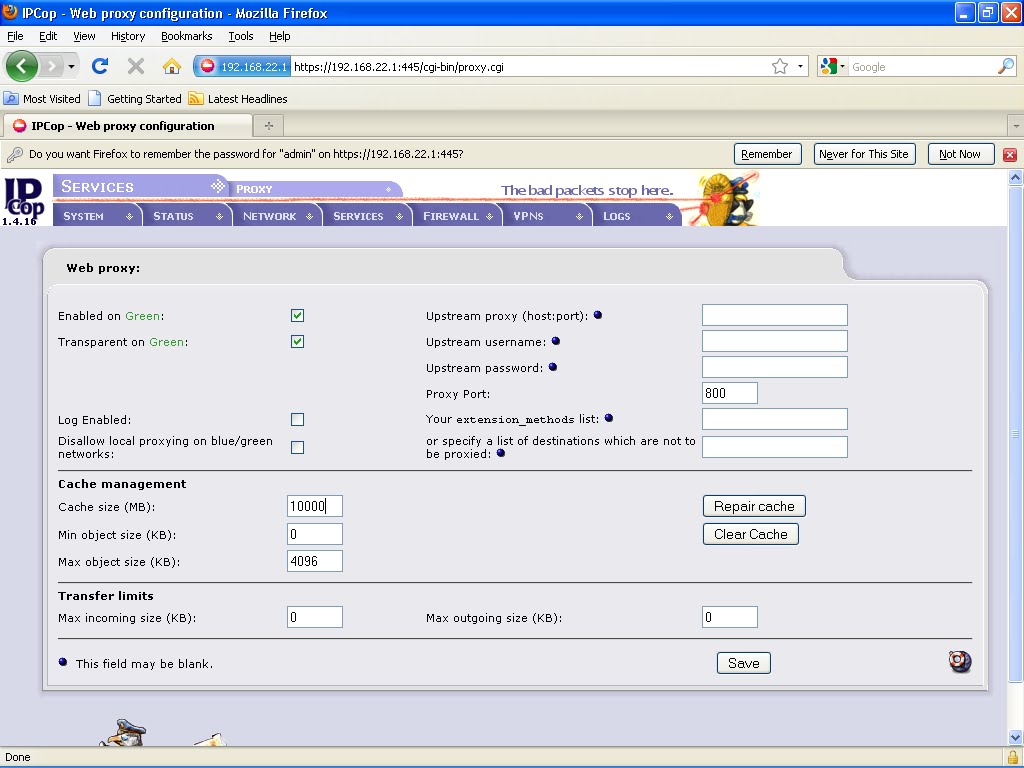
Task: Open the Google search engine selector
Action: pyautogui.click(x=833, y=67)
